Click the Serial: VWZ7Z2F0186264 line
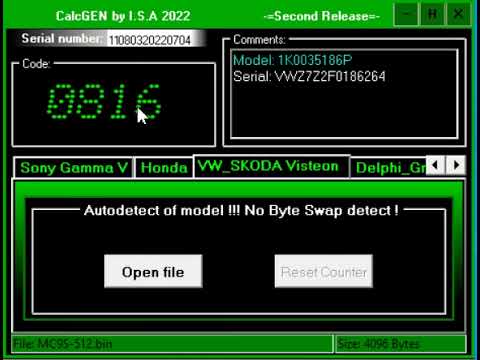Image resolution: width=480 pixels, height=360 pixels. coord(309,76)
